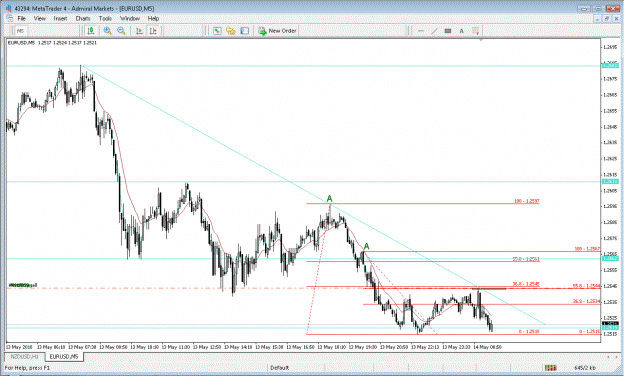625x376 pixels.
Task: Click the MetaTrader app icon in title bar
Action: (x=8, y=8)
